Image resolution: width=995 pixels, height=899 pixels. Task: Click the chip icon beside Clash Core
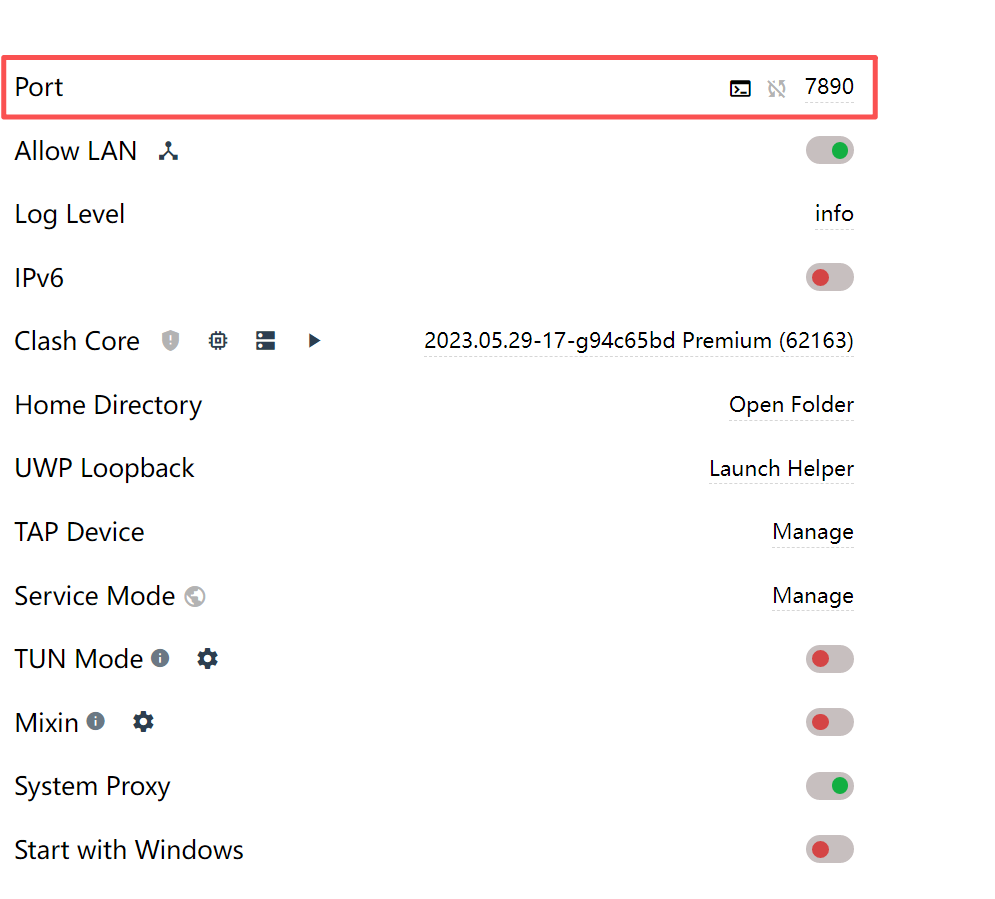(218, 341)
